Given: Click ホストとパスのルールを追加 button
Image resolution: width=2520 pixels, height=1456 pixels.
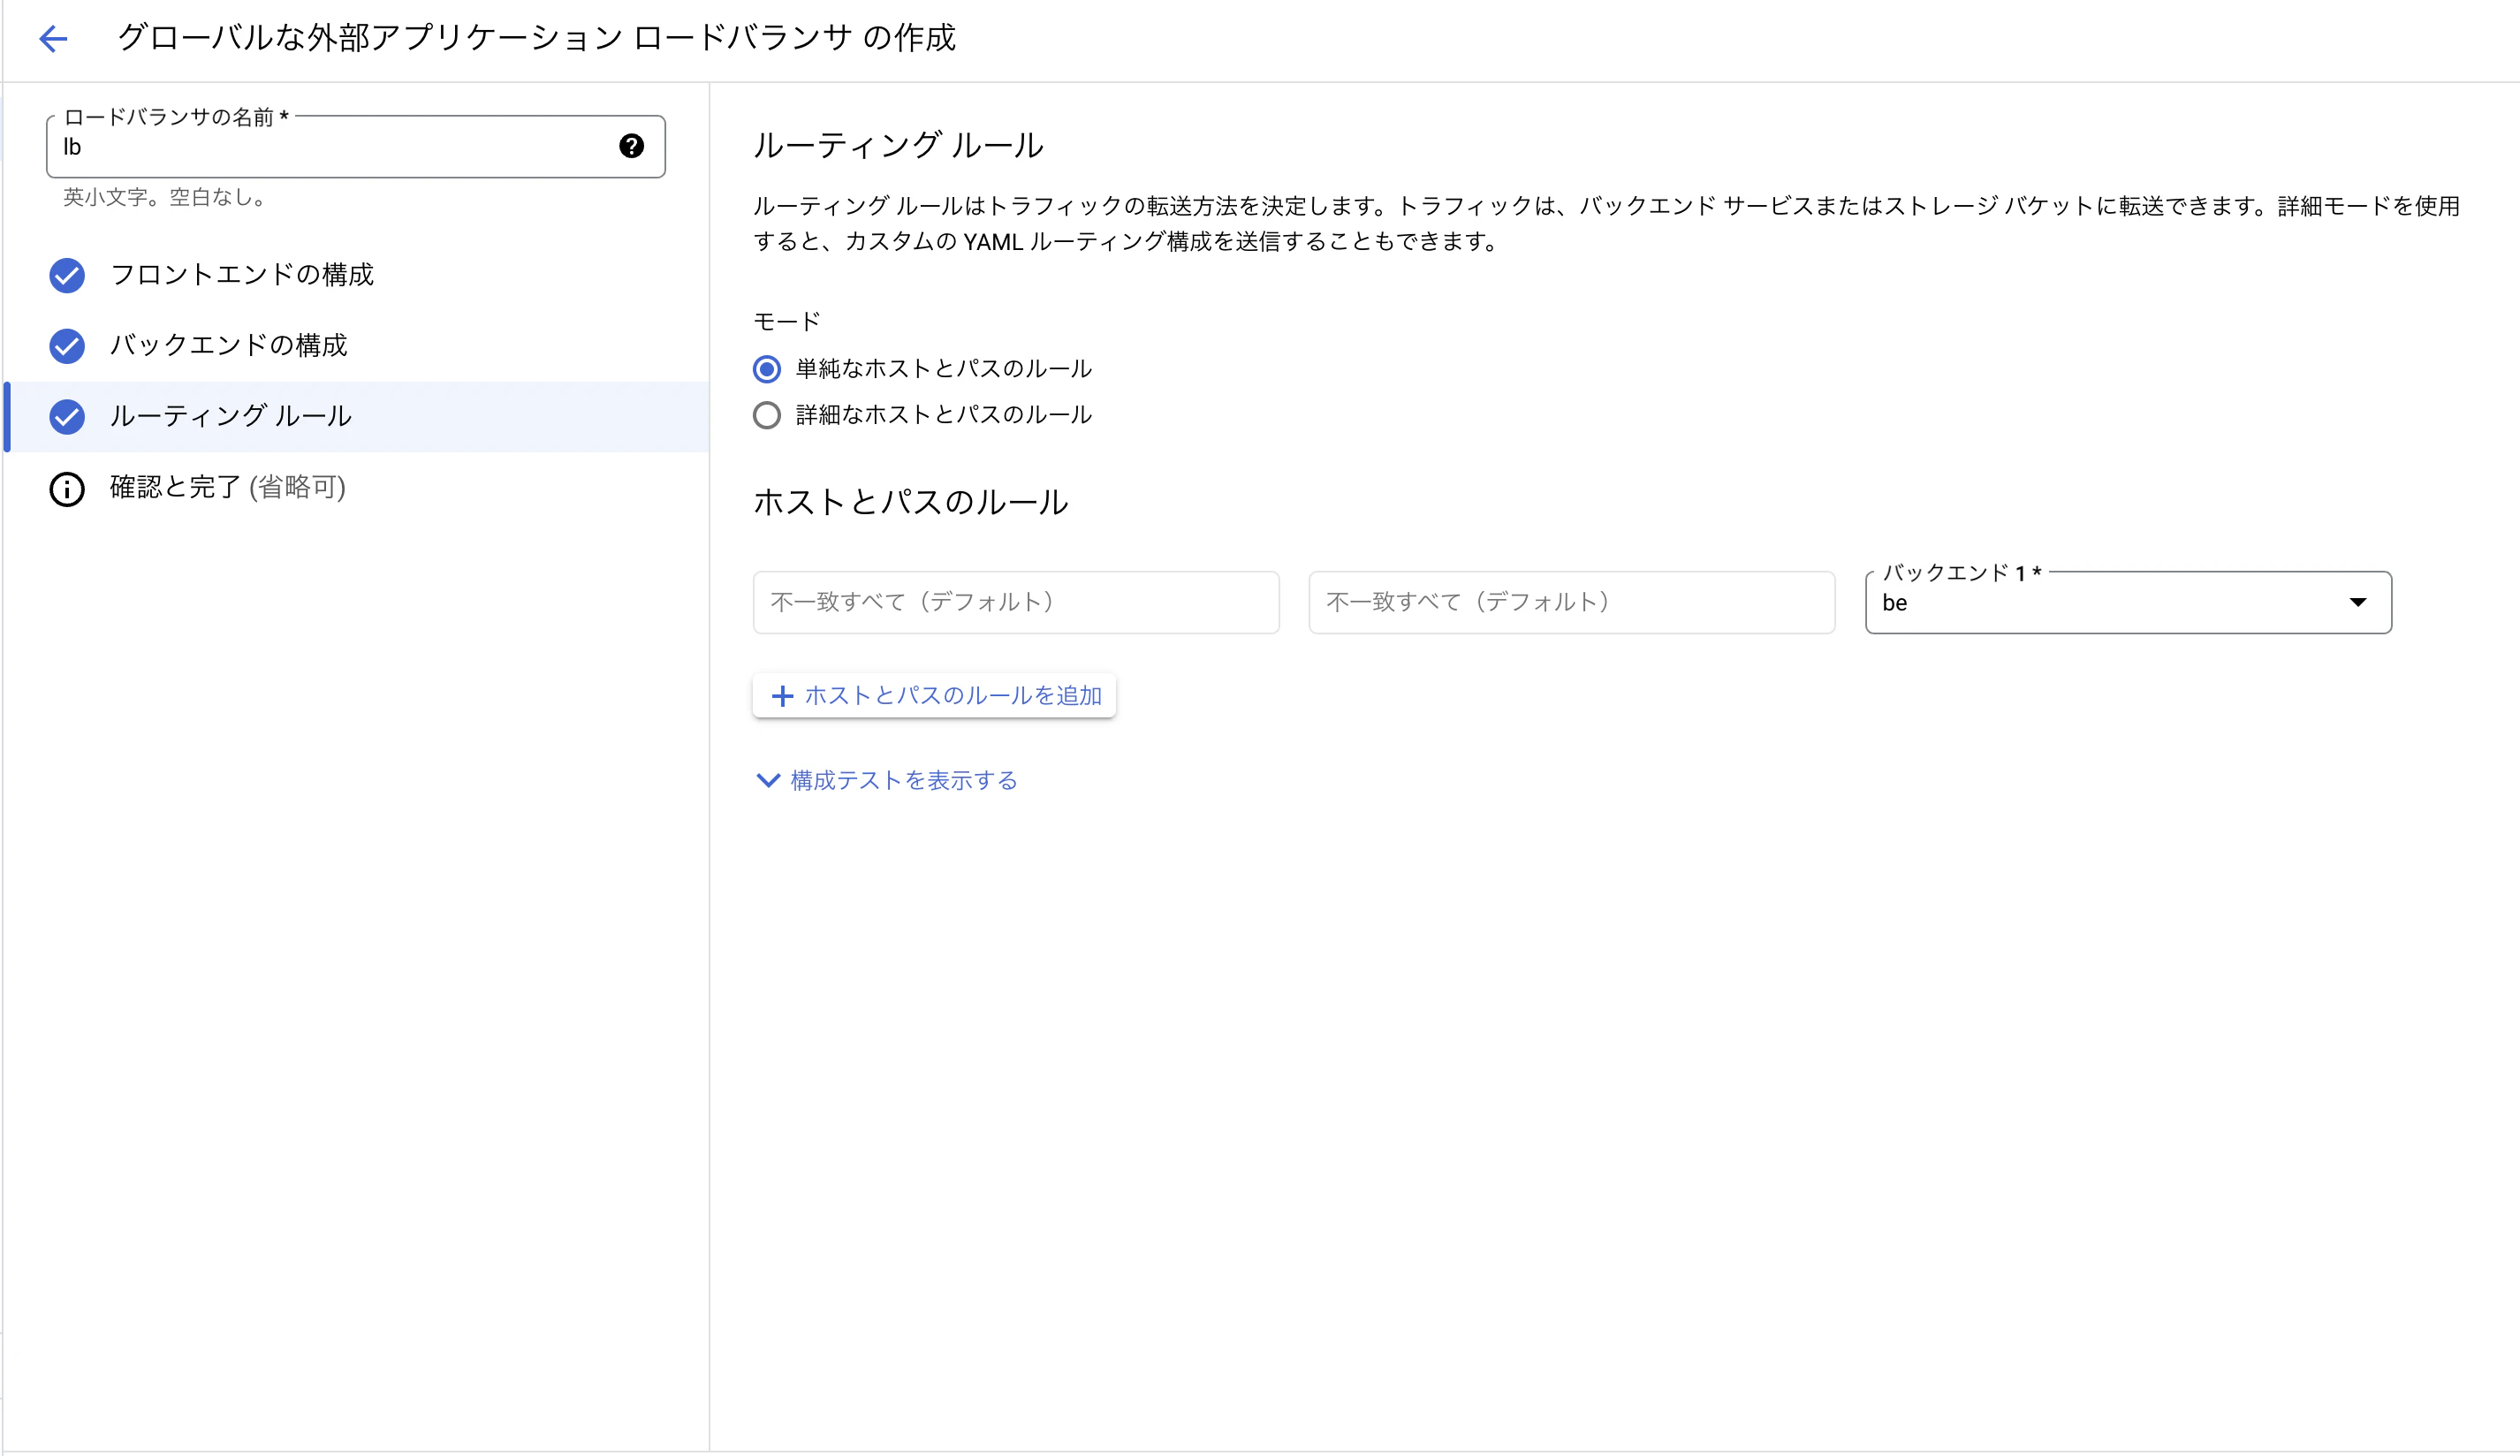Looking at the screenshot, I should coord(934,696).
